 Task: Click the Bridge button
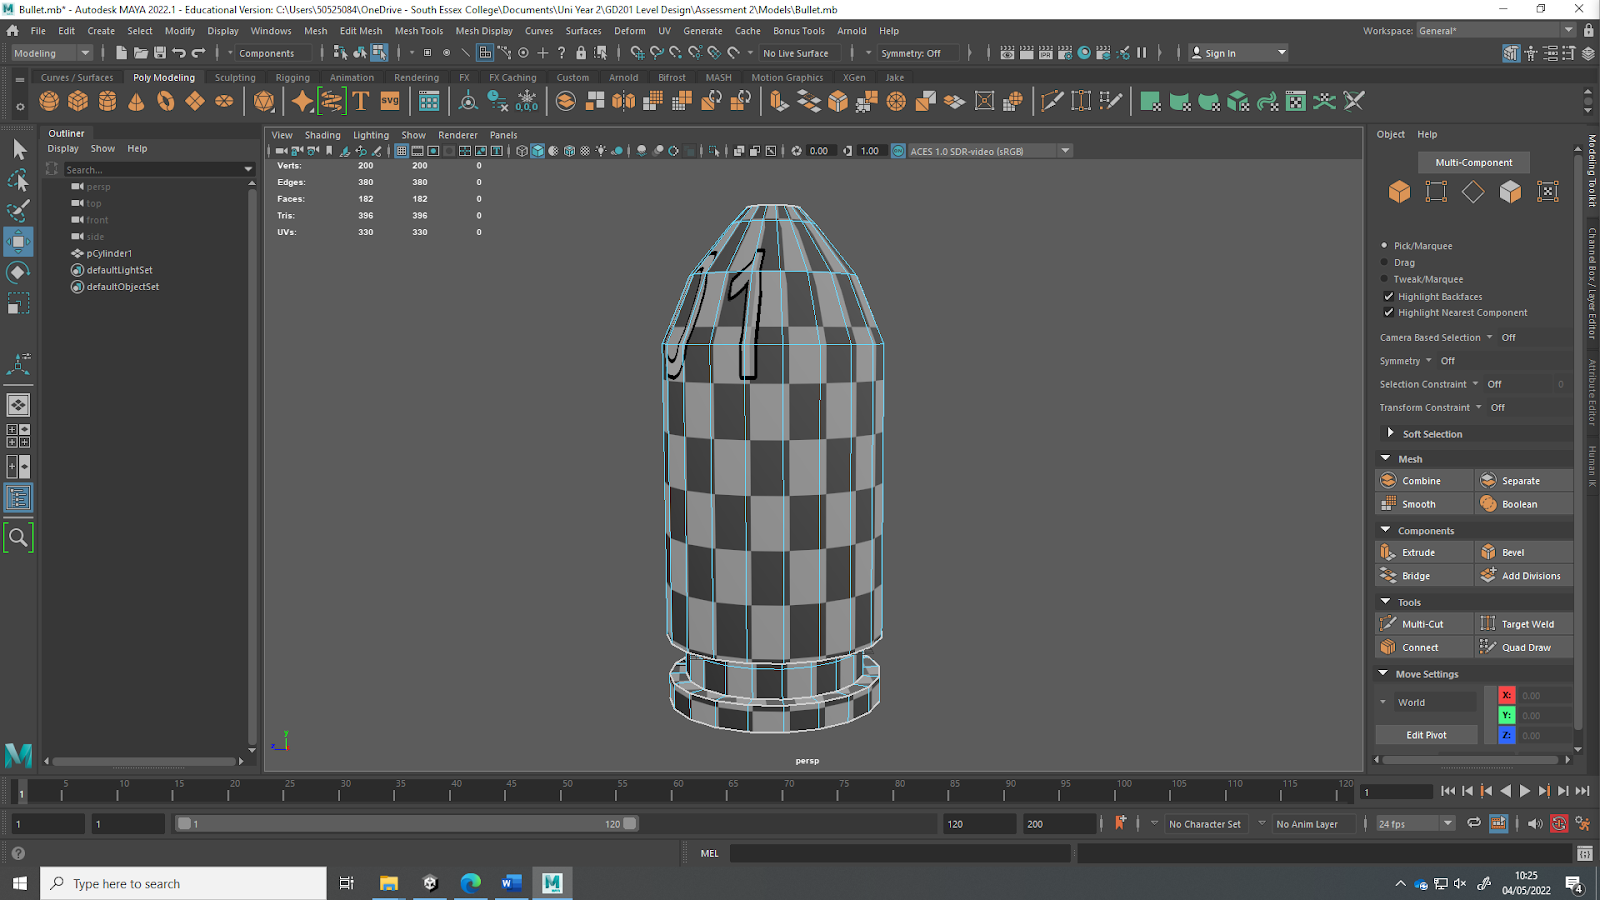(1424, 576)
